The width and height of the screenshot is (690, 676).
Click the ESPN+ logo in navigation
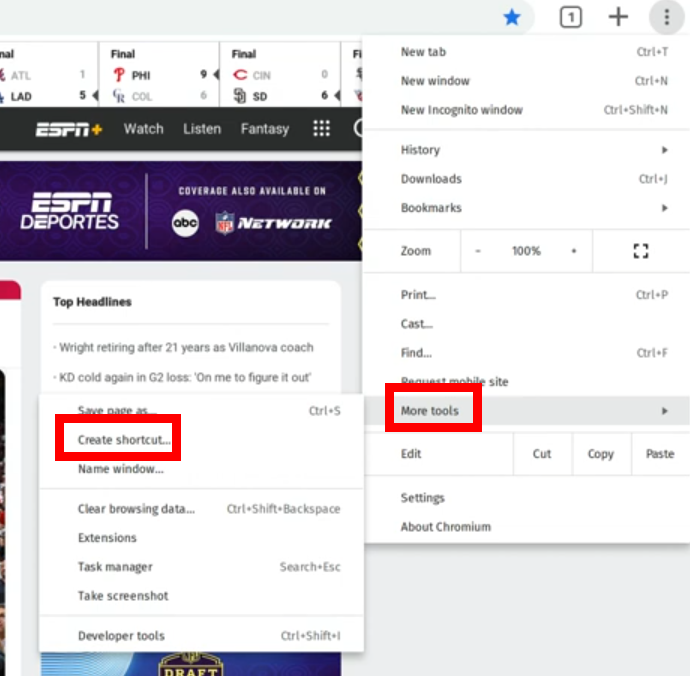(x=69, y=129)
